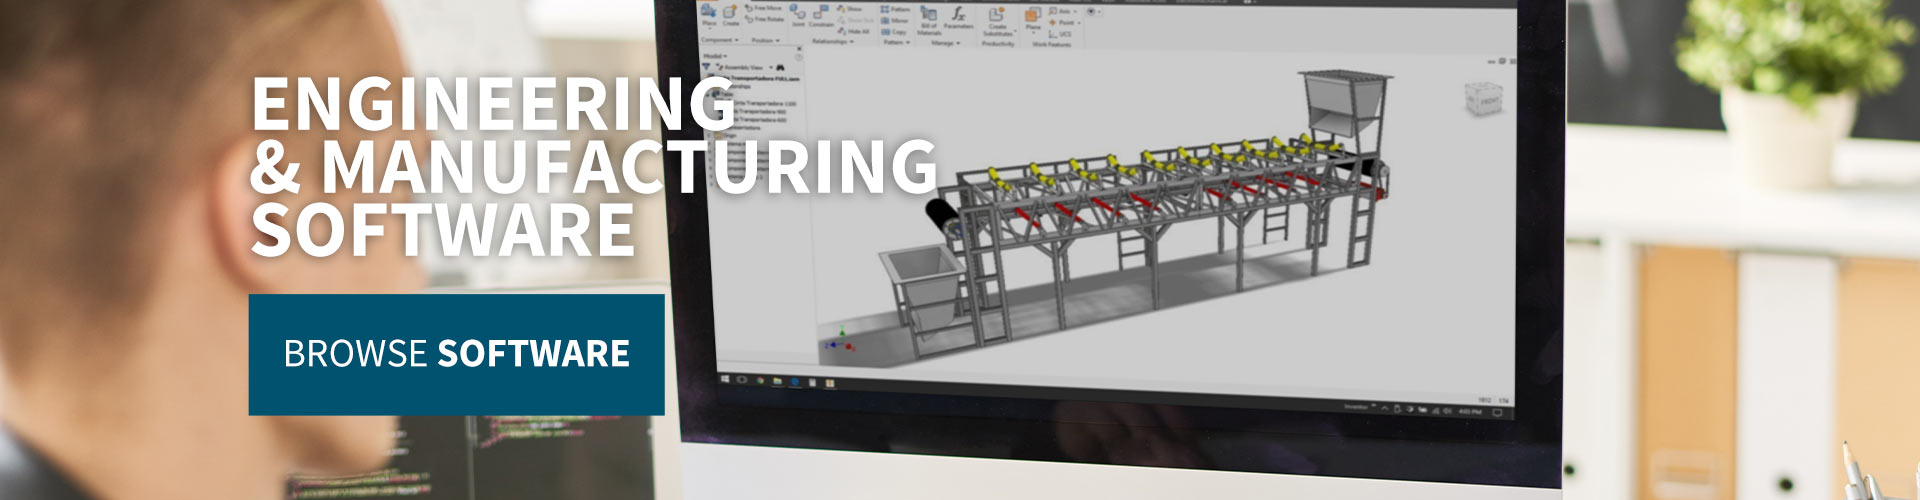Viewport: 1920px width, 500px height.
Task: Open Chrome from the Windows taskbar
Action: tap(761, 380)
